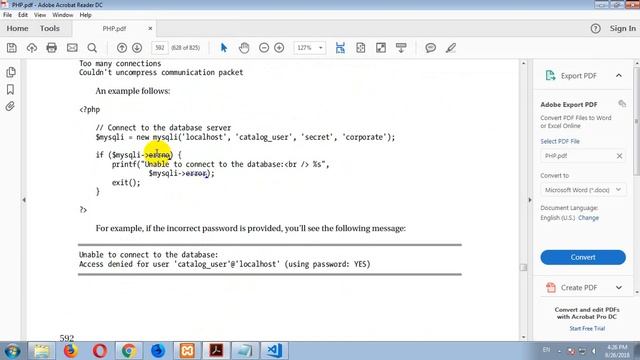
Task: Collapse the Export PDF section
Action: [619, 76]
